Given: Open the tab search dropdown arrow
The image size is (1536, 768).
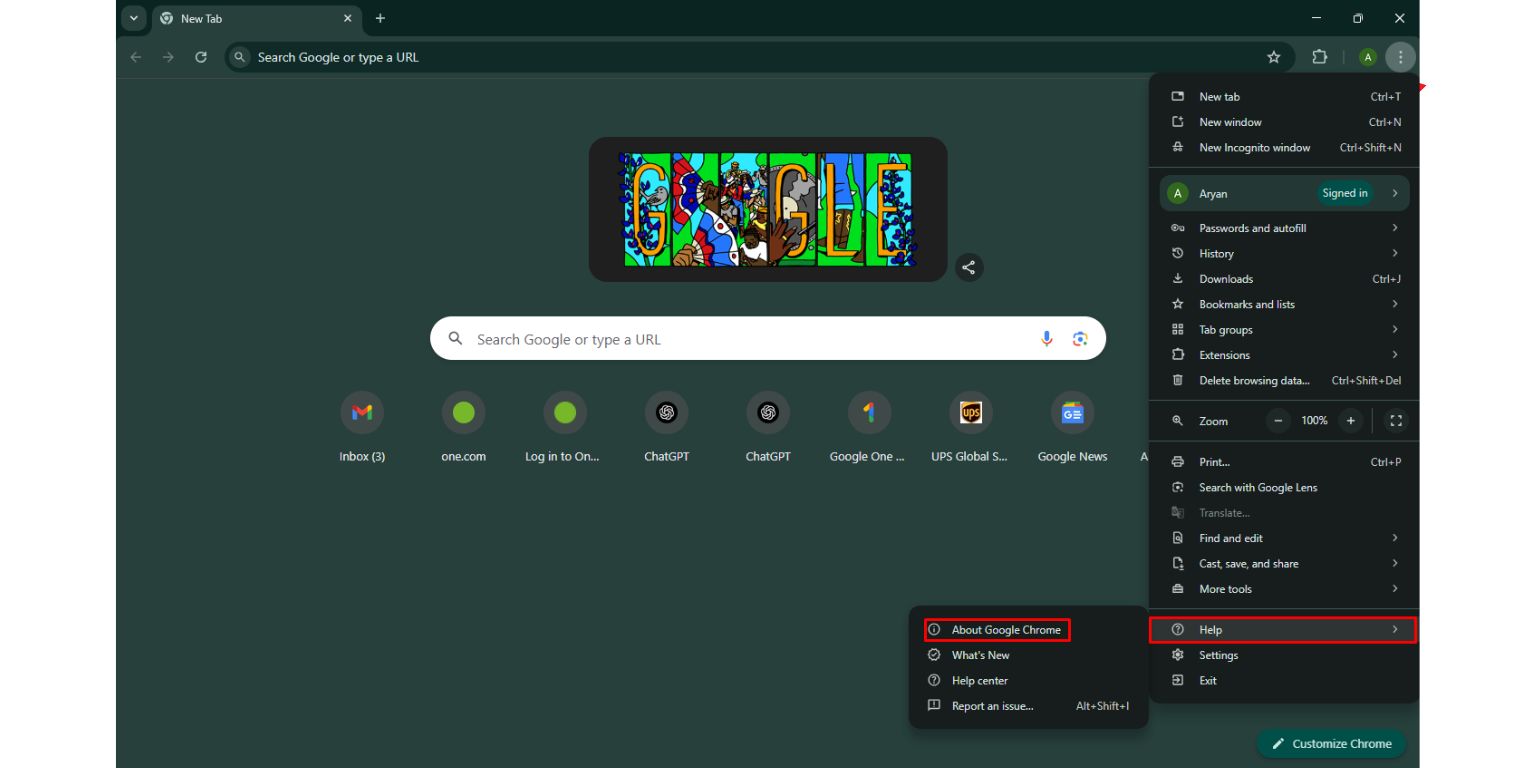Looking at the screenshot, I should pos(134,18).
